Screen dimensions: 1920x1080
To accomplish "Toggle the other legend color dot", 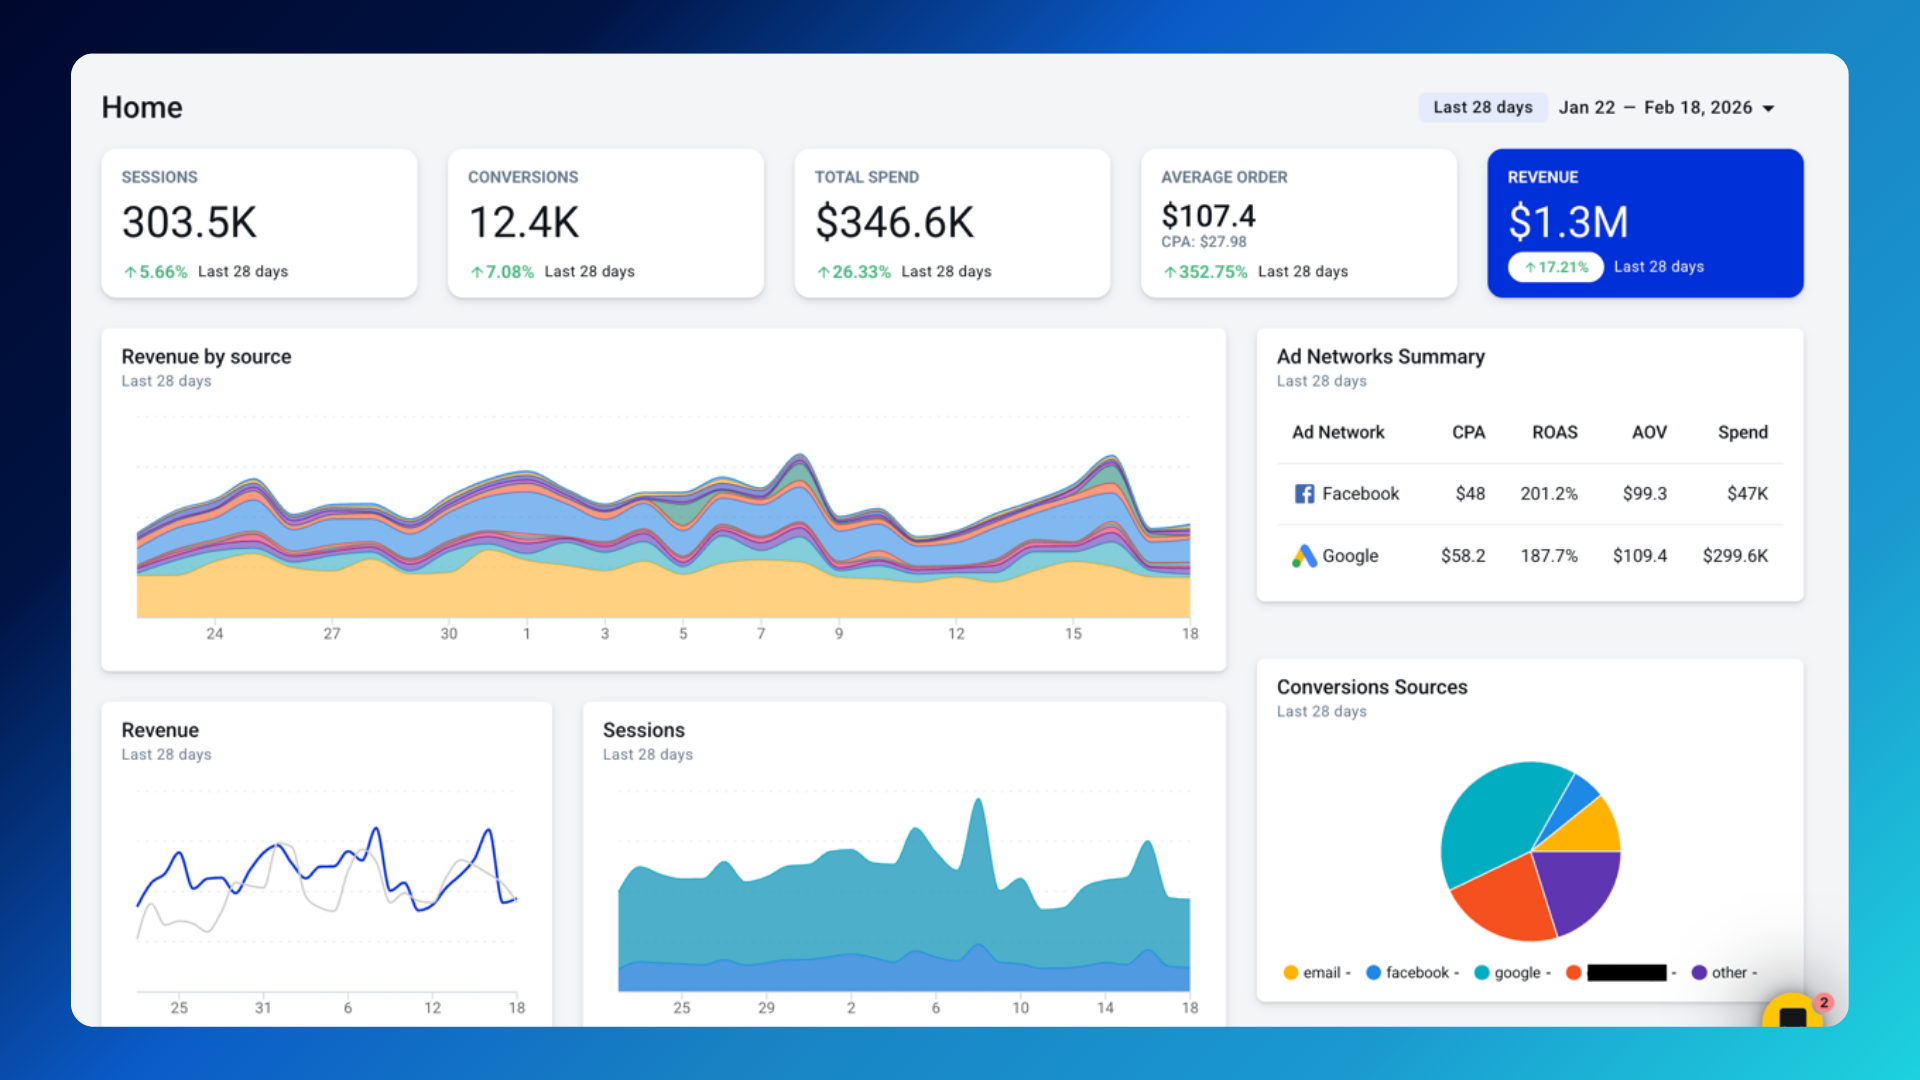I will (x=1699, y=973).
